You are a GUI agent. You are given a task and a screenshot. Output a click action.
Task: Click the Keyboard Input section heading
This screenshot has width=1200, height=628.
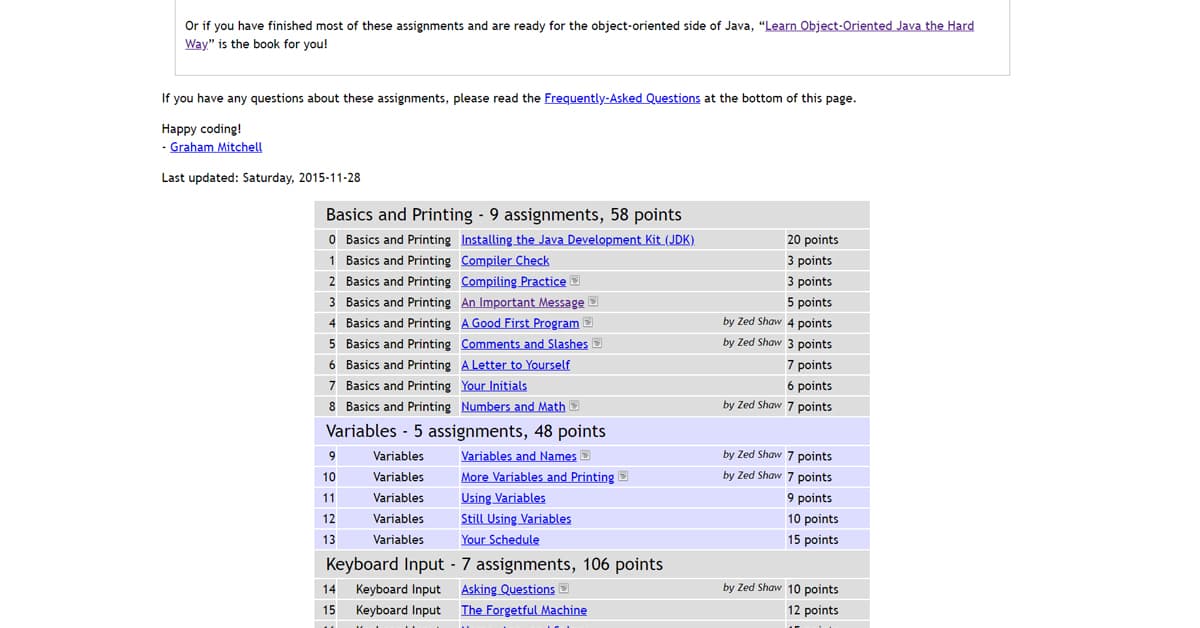pos(494,564)
